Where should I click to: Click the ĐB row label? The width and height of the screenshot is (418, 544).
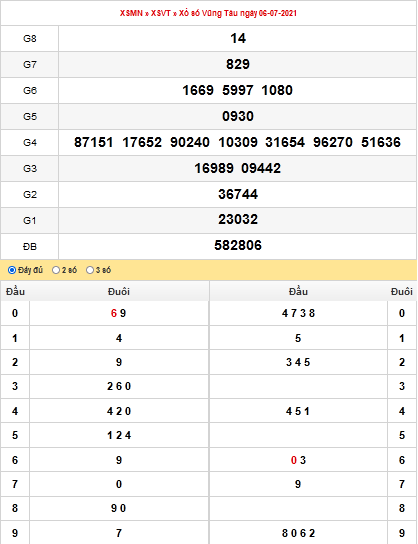point(29,246)
